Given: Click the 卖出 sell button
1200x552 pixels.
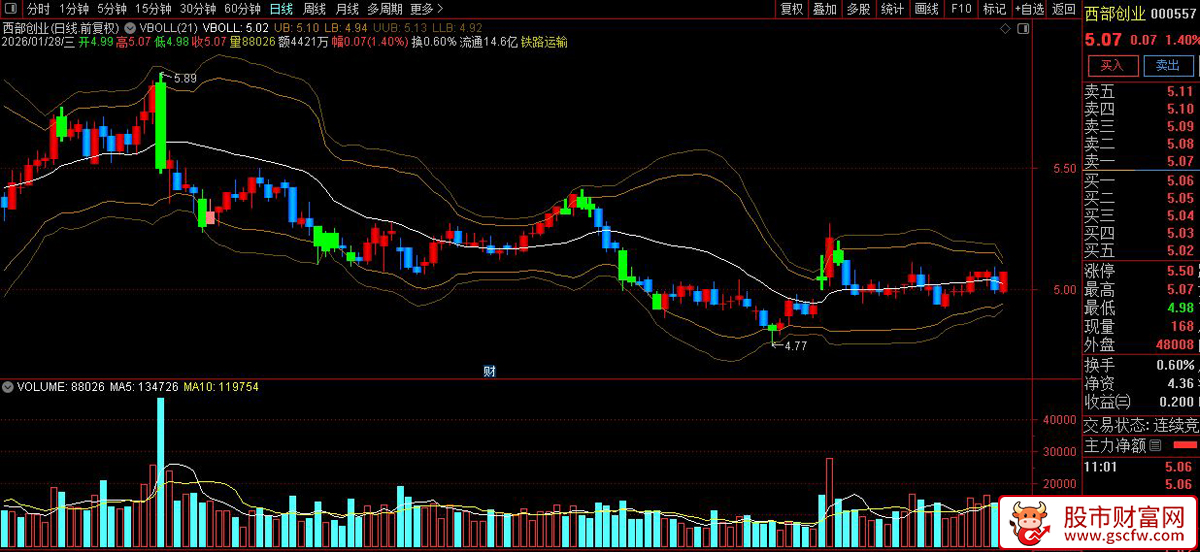Looking at the screenshot, I should (1167, 65).
